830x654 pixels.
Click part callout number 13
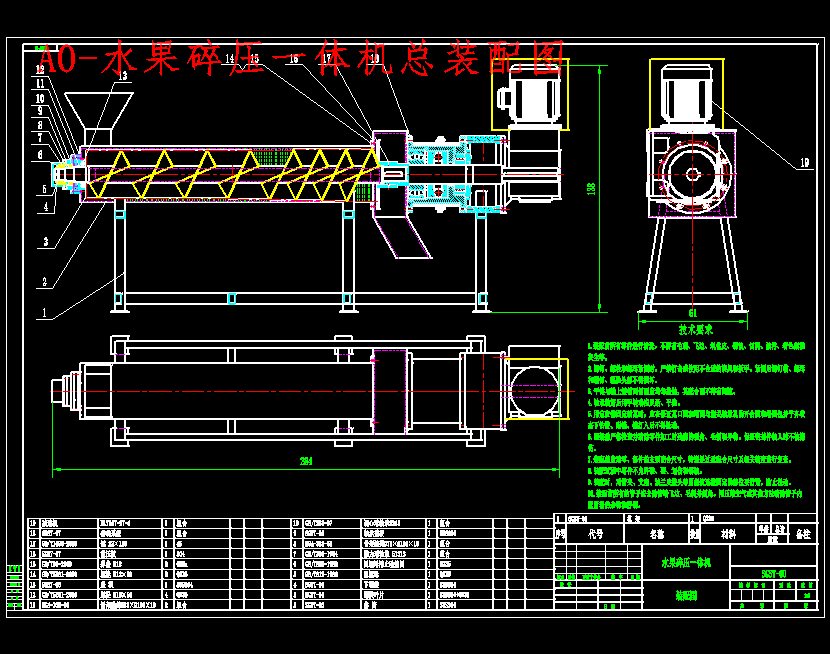pyautogui.click(x=123, y=76)
